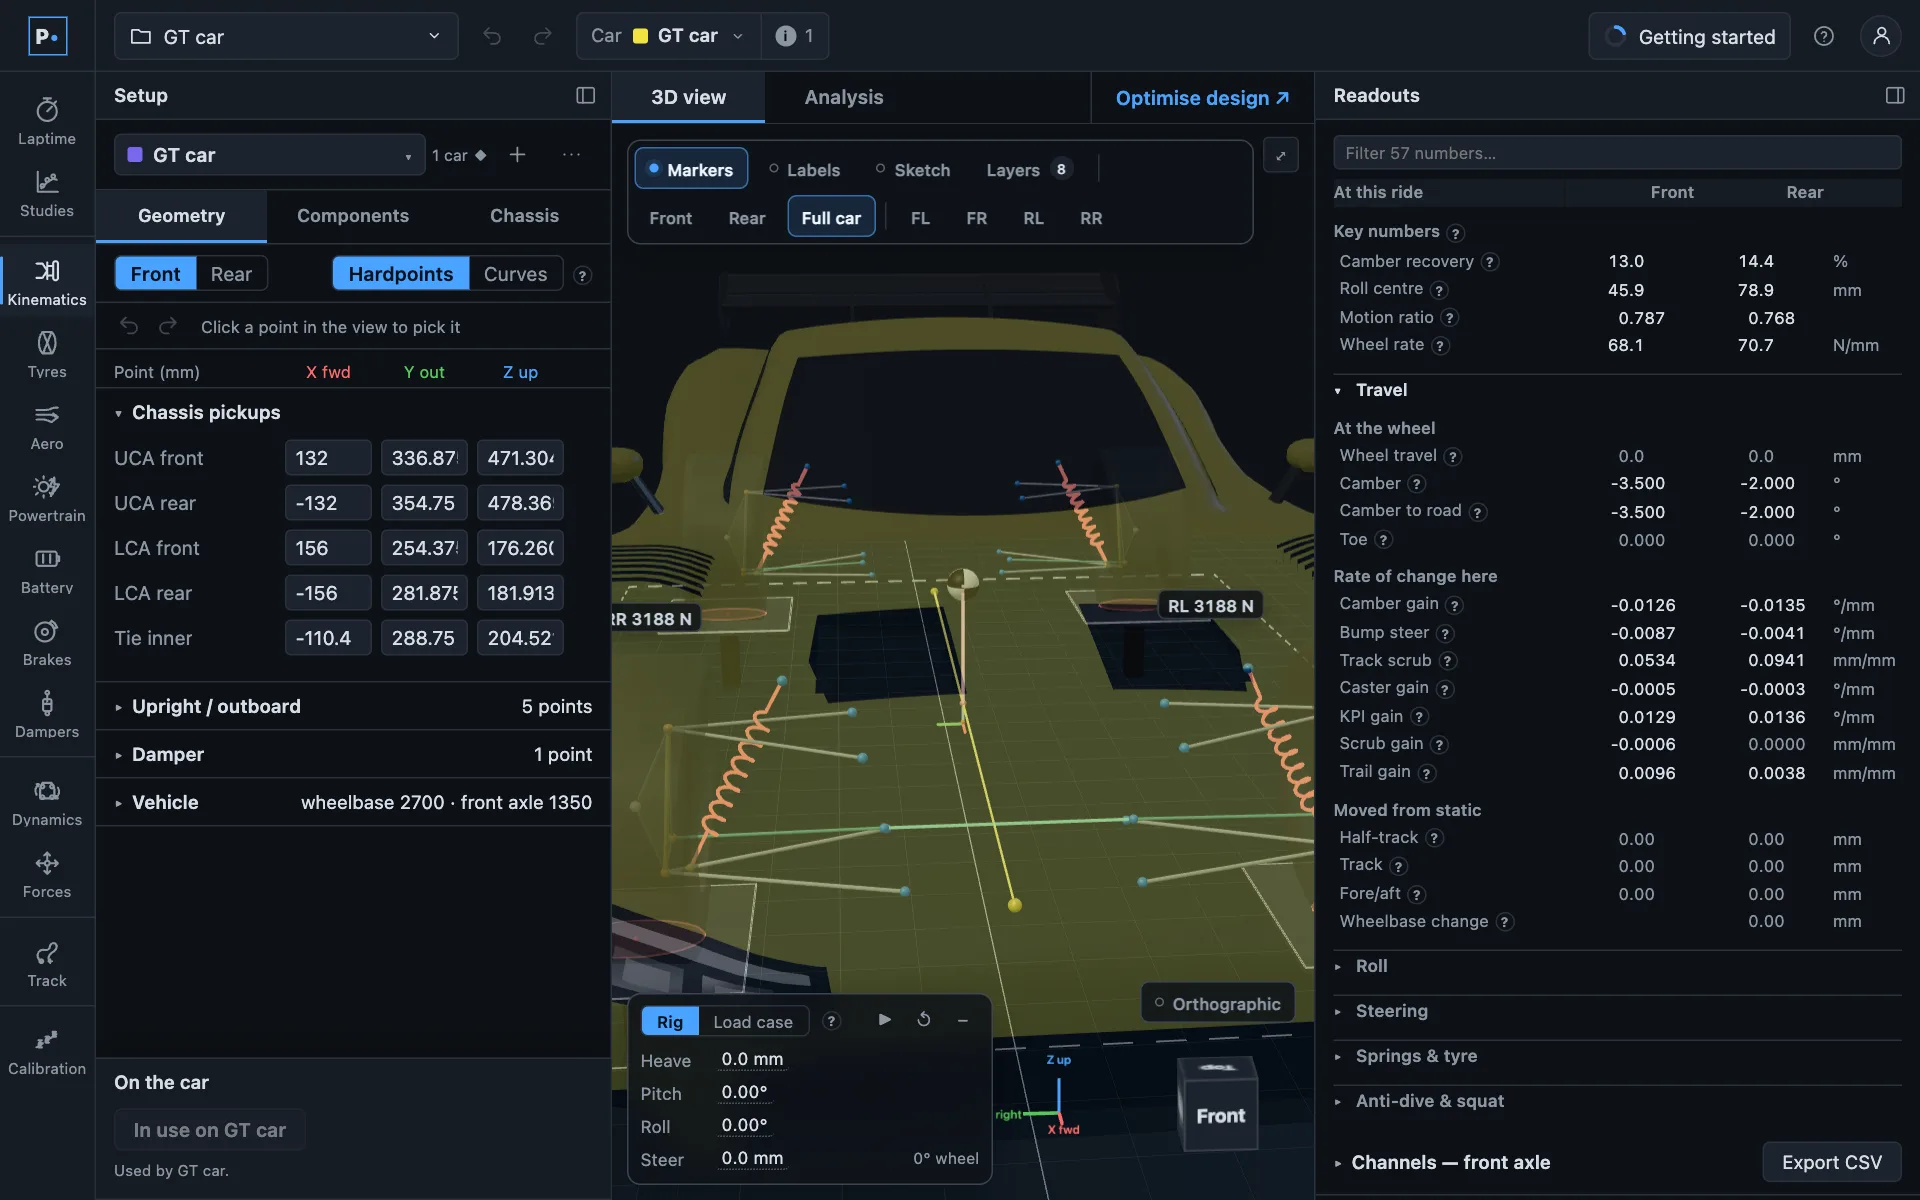
Task: Open the Battery section in the sidebar
Action: pyautogui.click(x=47, y=571)
